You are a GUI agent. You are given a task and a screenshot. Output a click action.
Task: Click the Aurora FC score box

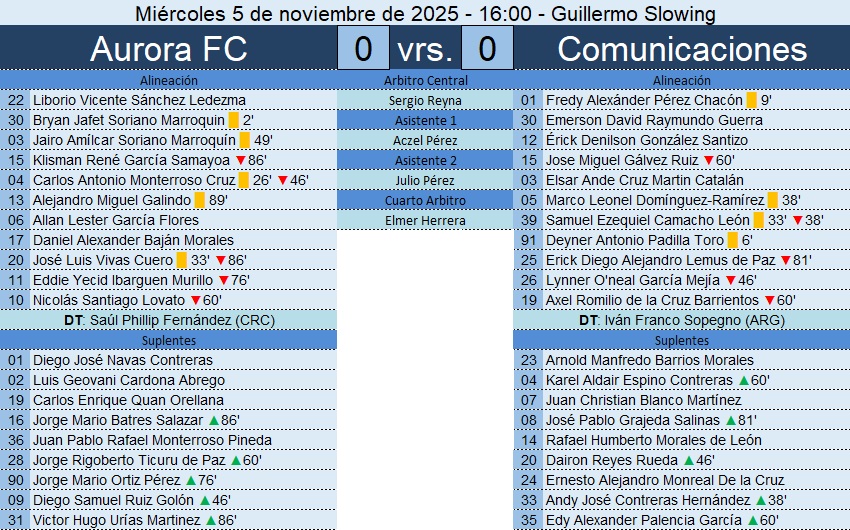[x=363, y=49]
